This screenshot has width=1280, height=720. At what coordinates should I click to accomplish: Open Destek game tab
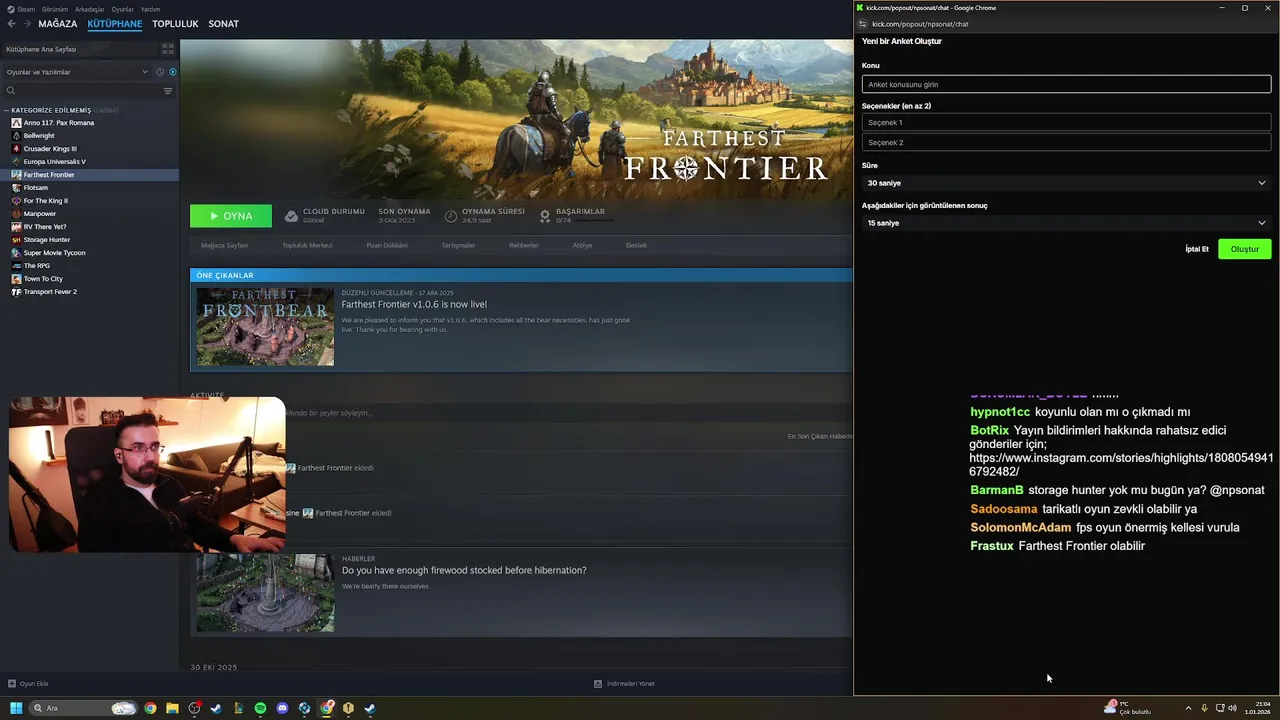[x=636, y=245]
